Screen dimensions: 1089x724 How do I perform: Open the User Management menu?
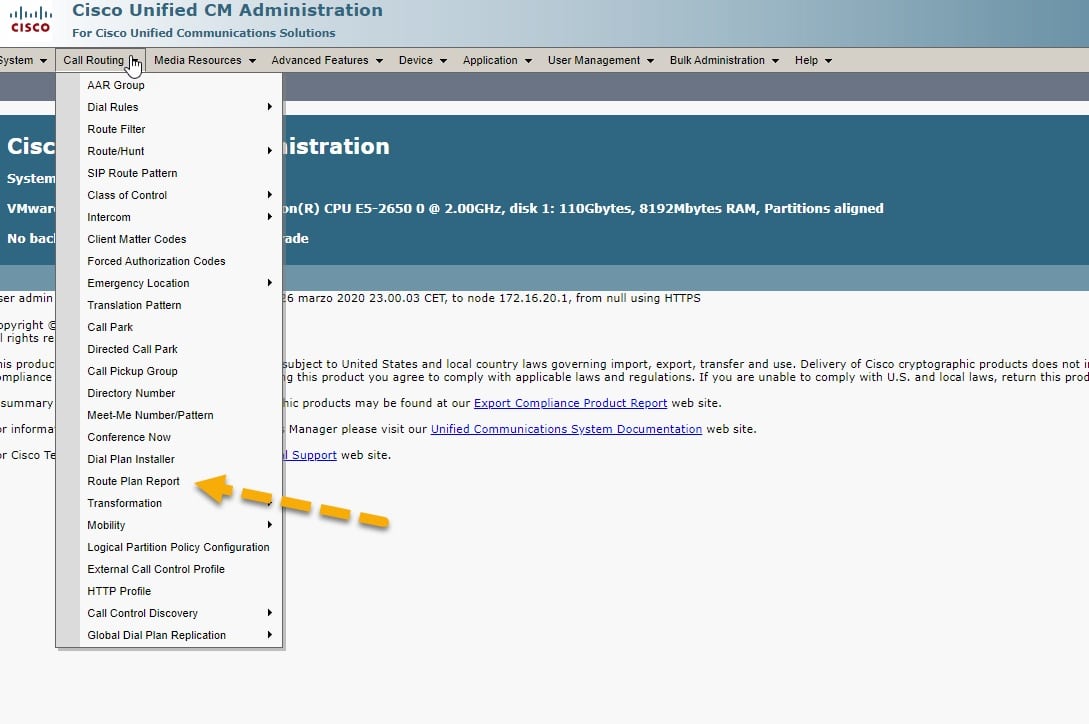click(601, 60)
